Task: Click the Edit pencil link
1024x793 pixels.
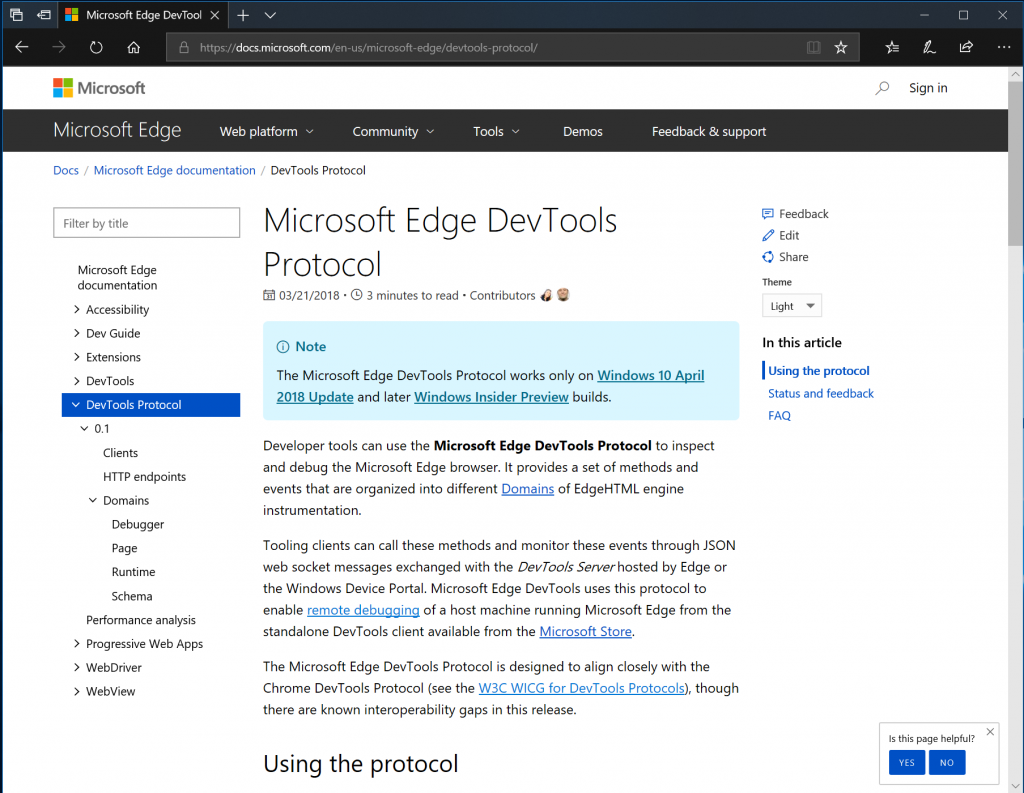Action: pos(780,235)
